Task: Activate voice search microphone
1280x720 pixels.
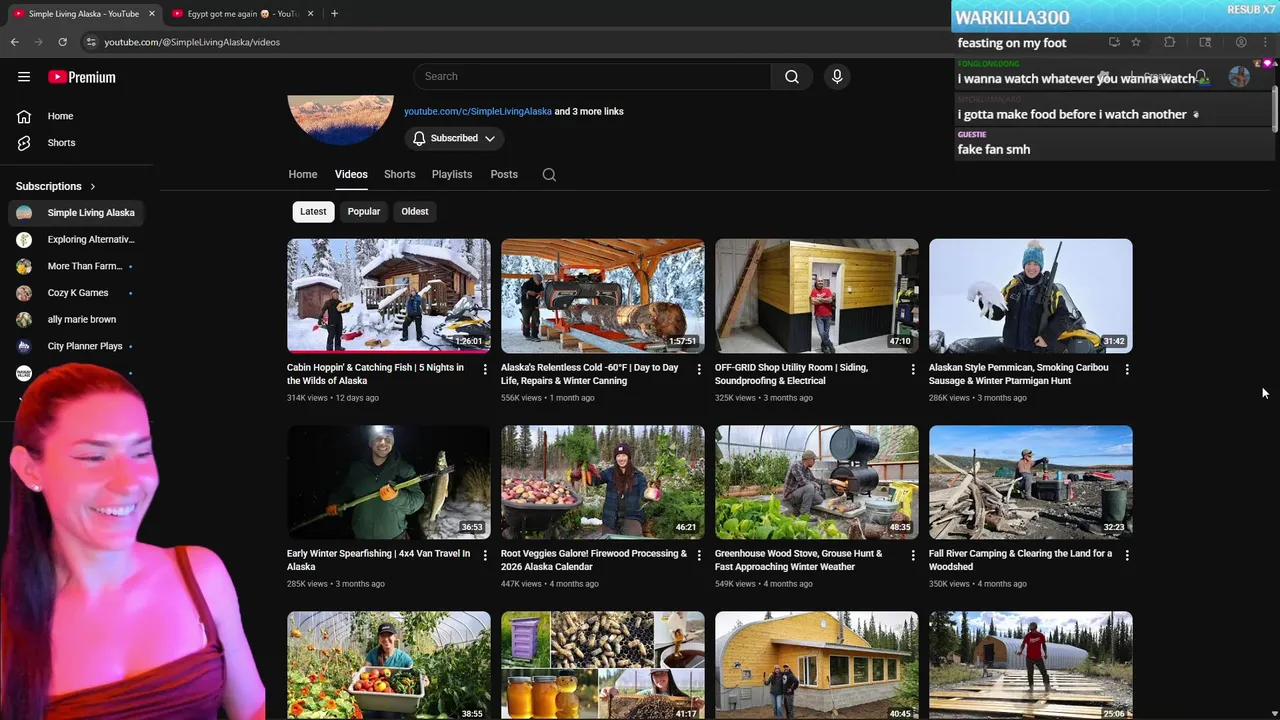Action: tap(837, 77)
